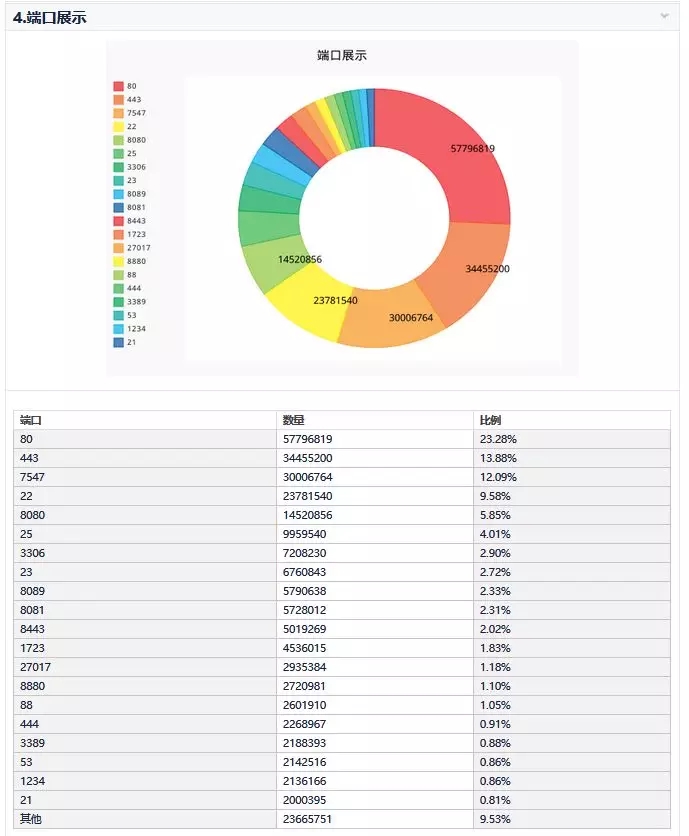Toggle port 21 legend entry
Viewport: 689px width, 836px height.
coord(125,342)
